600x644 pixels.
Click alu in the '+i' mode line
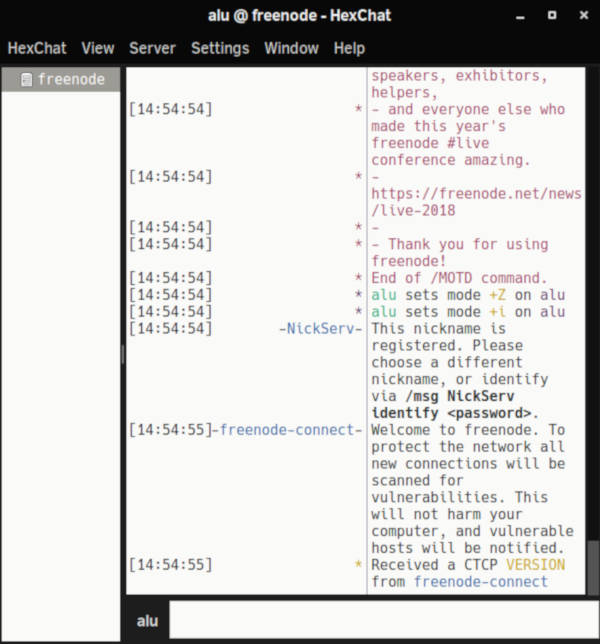(x=384, y=312)
